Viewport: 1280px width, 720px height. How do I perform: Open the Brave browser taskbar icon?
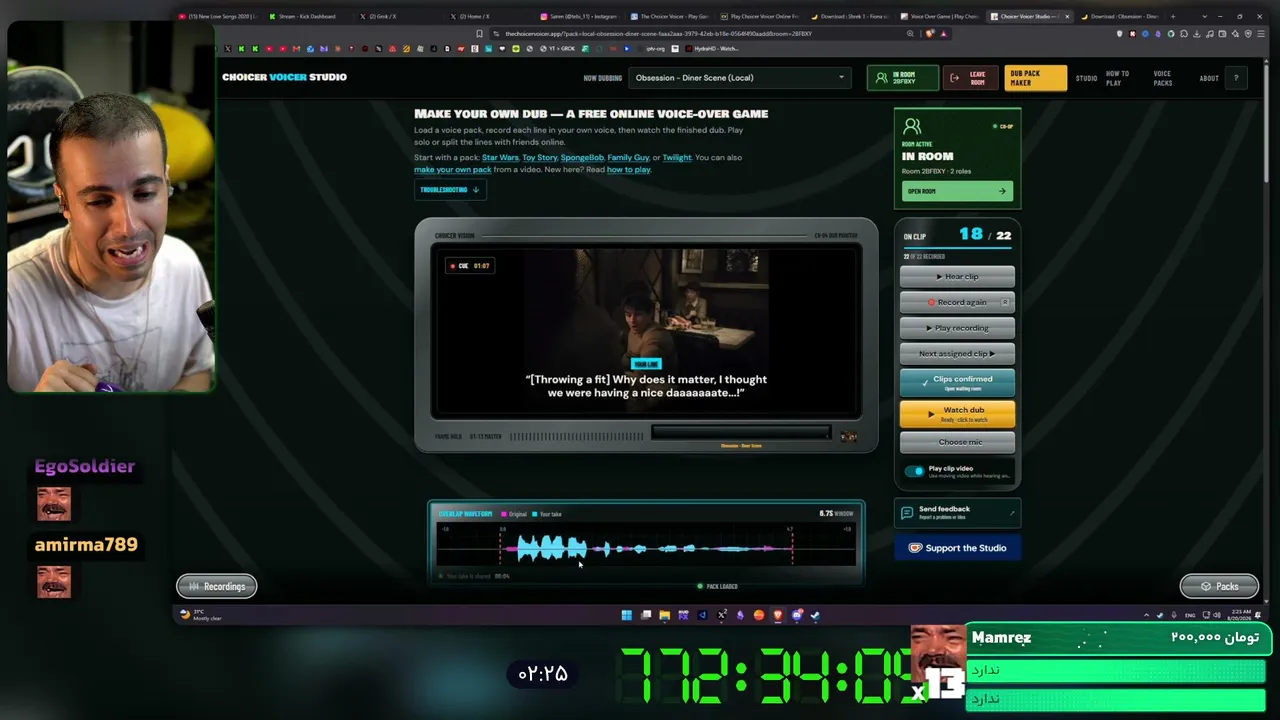click(x=777, y=615)
